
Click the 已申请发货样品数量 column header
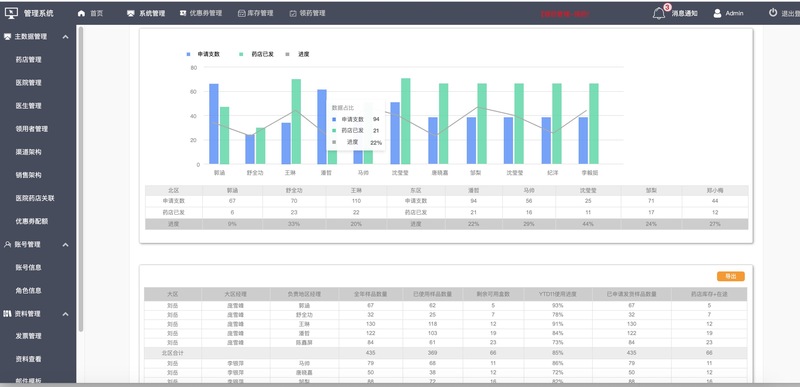pos(631,294)
